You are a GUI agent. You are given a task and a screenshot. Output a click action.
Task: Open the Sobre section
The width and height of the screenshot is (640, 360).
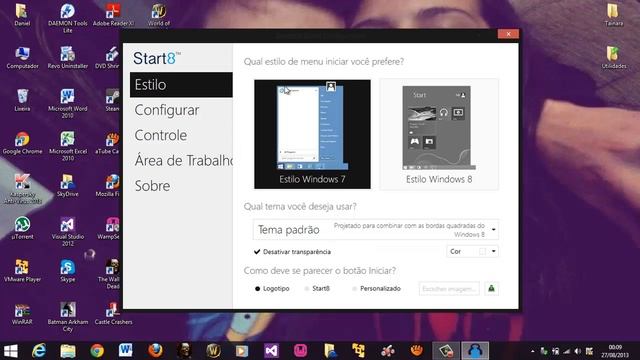[152, 186]
